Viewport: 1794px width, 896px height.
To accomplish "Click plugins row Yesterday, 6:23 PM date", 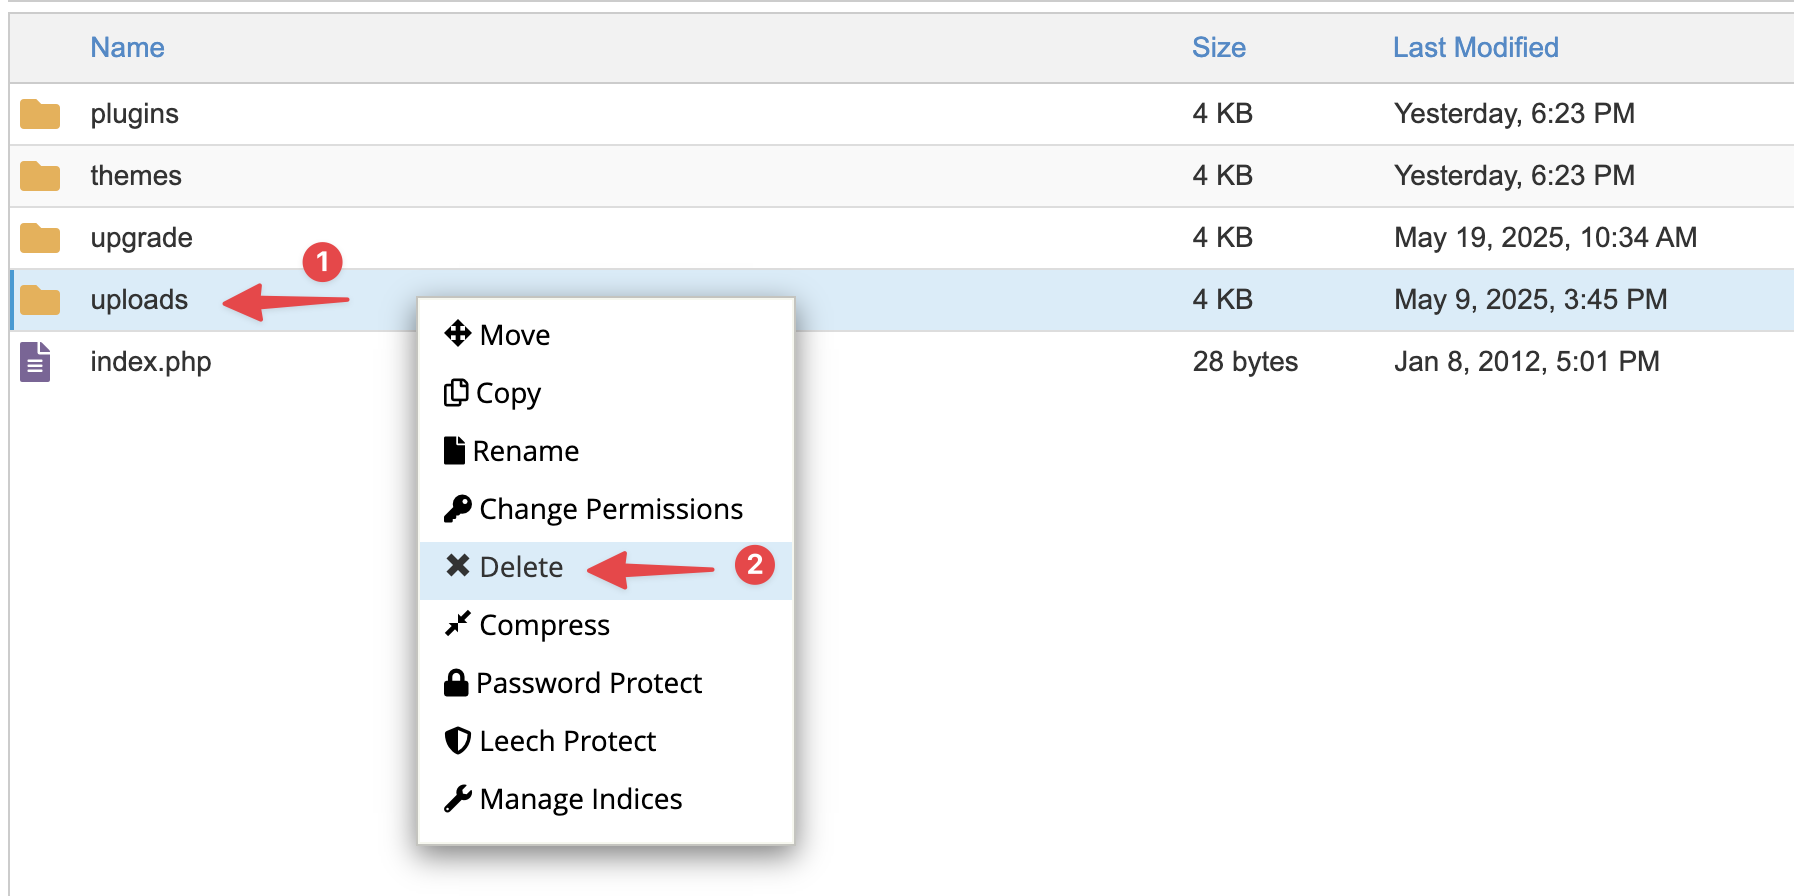I will (1515, 114).
